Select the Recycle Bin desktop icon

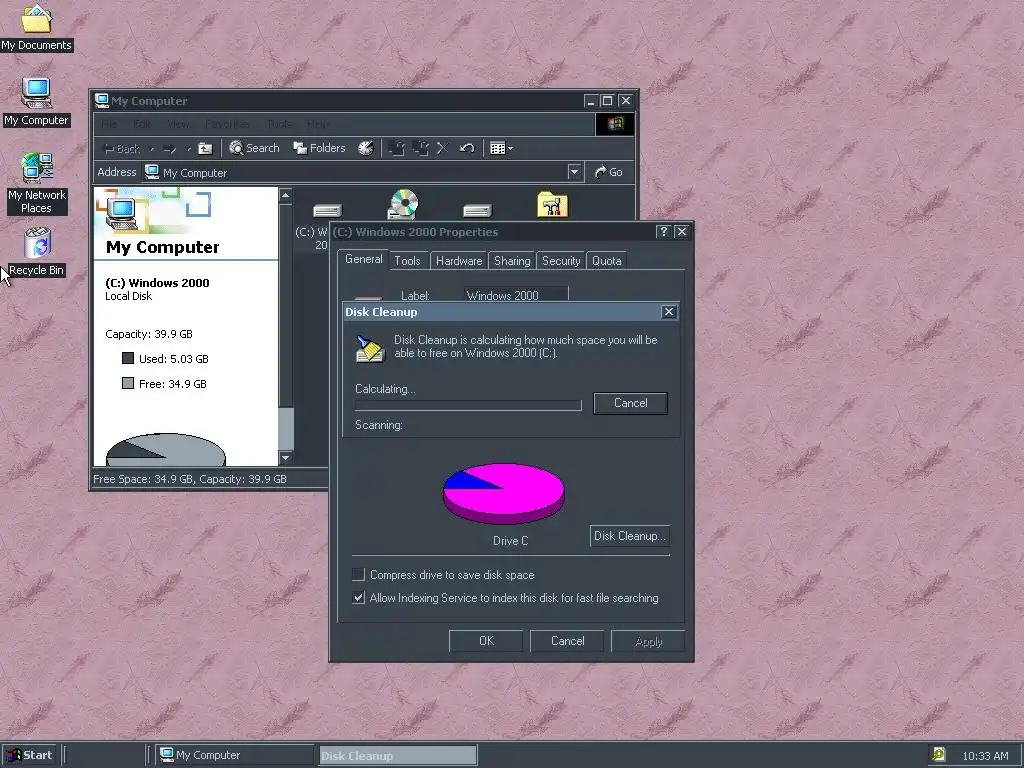[x=37, y=252]
